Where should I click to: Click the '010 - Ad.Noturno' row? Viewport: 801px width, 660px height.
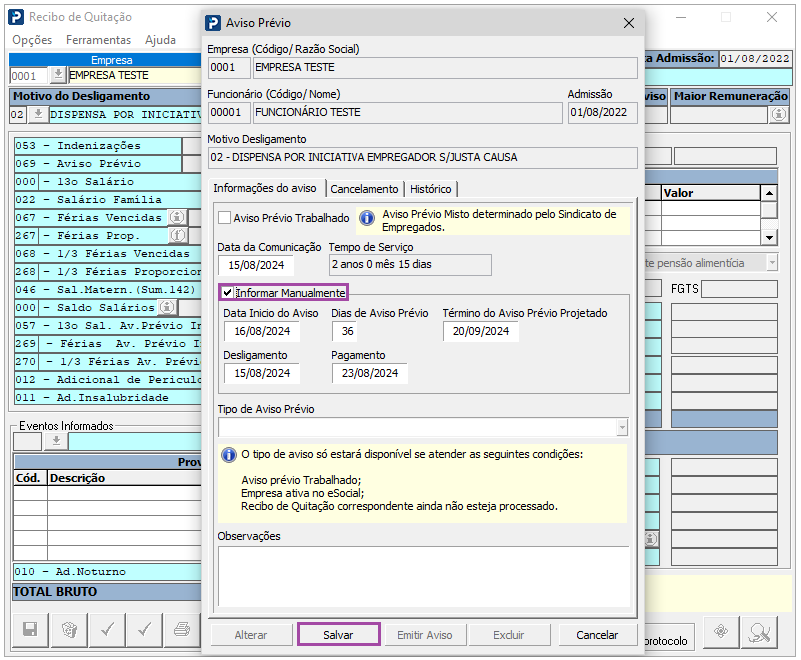[107, 572]
